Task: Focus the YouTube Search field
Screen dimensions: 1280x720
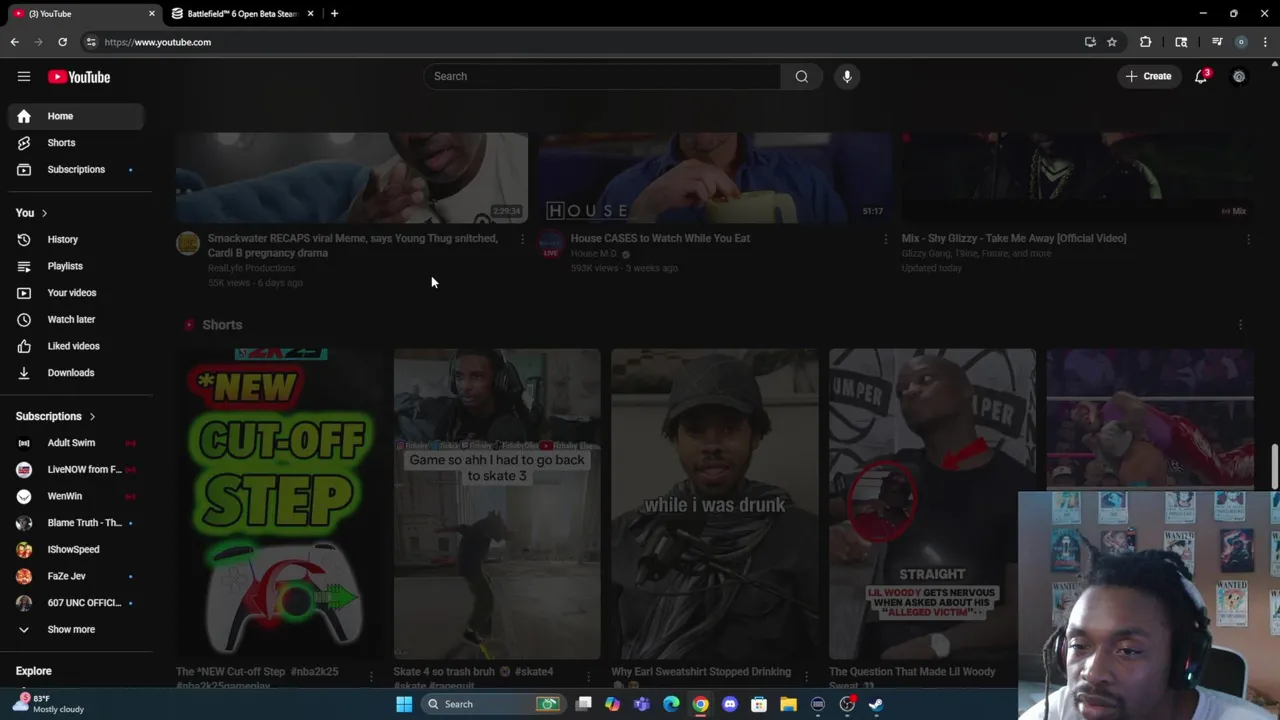Action: click(602, 76)
